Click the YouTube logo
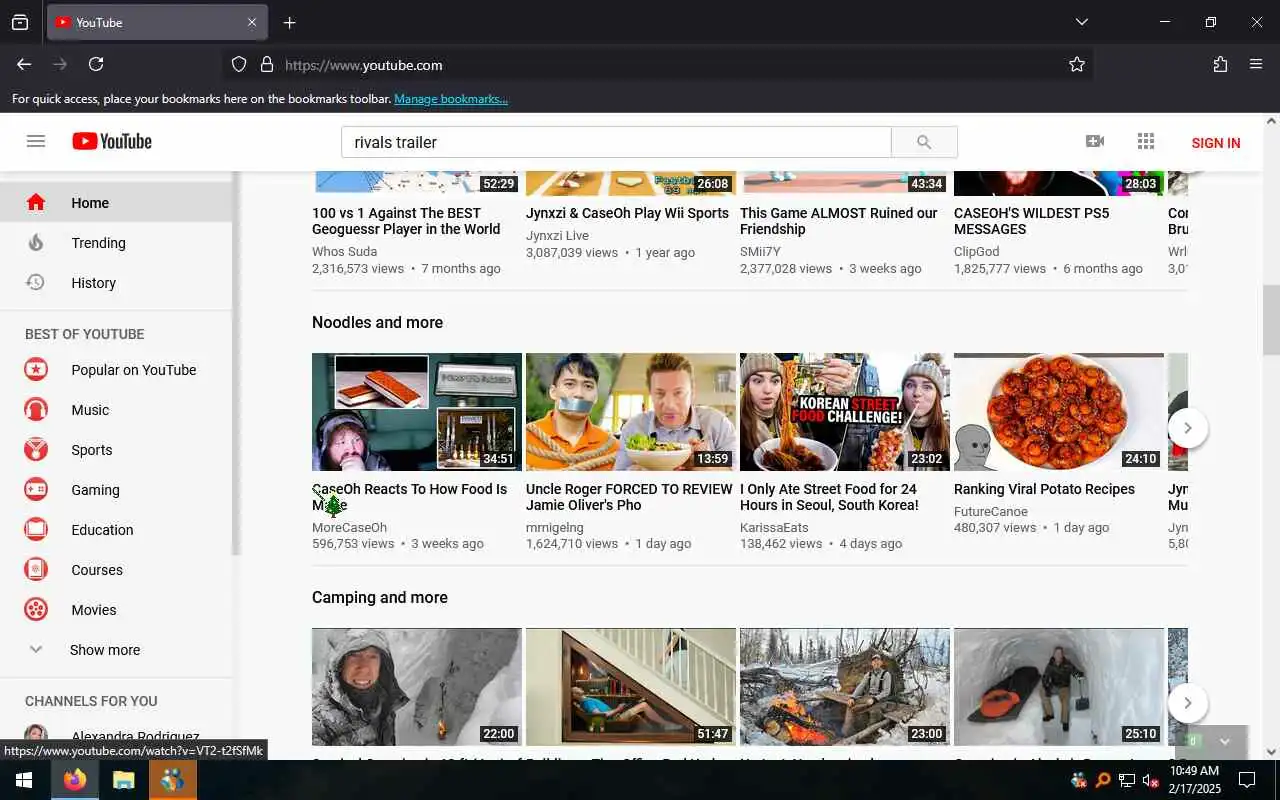1280x800 pixels. point(112,142)
